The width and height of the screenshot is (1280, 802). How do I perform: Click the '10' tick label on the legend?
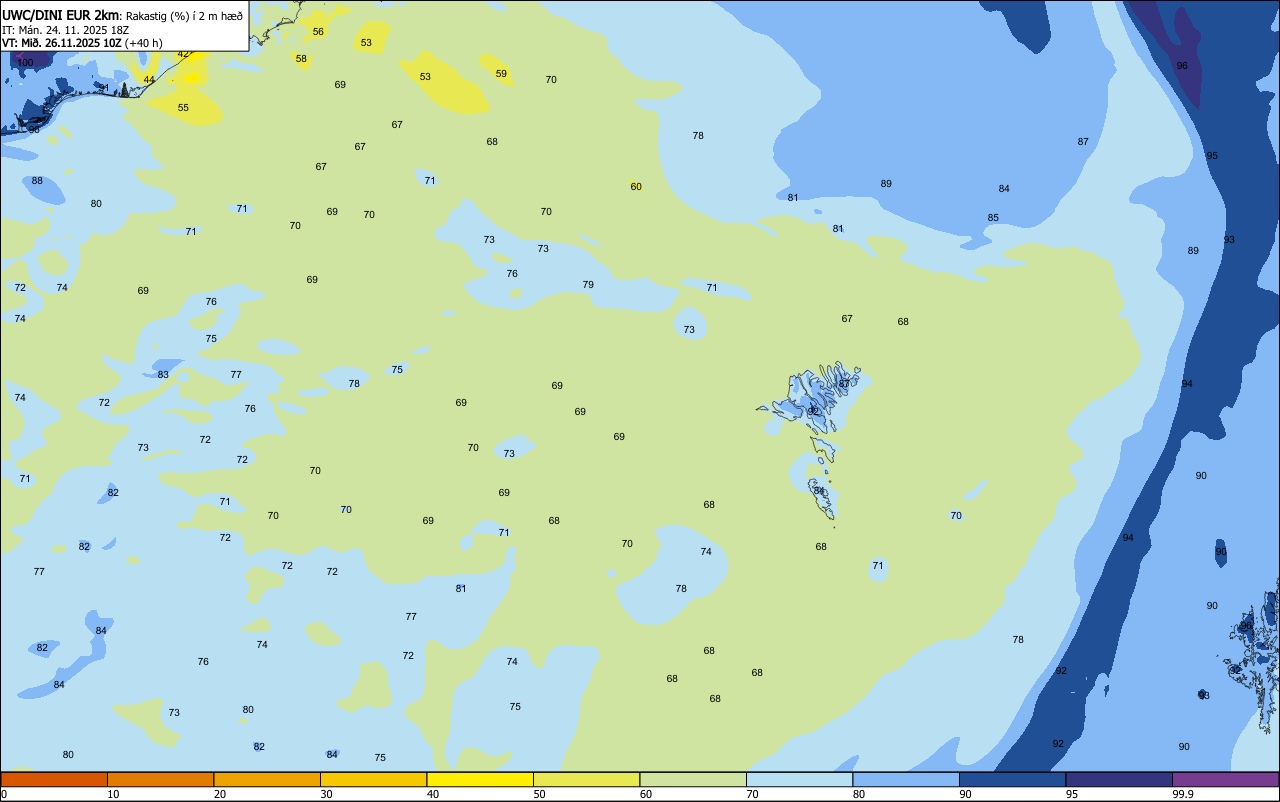pos(113,794)
